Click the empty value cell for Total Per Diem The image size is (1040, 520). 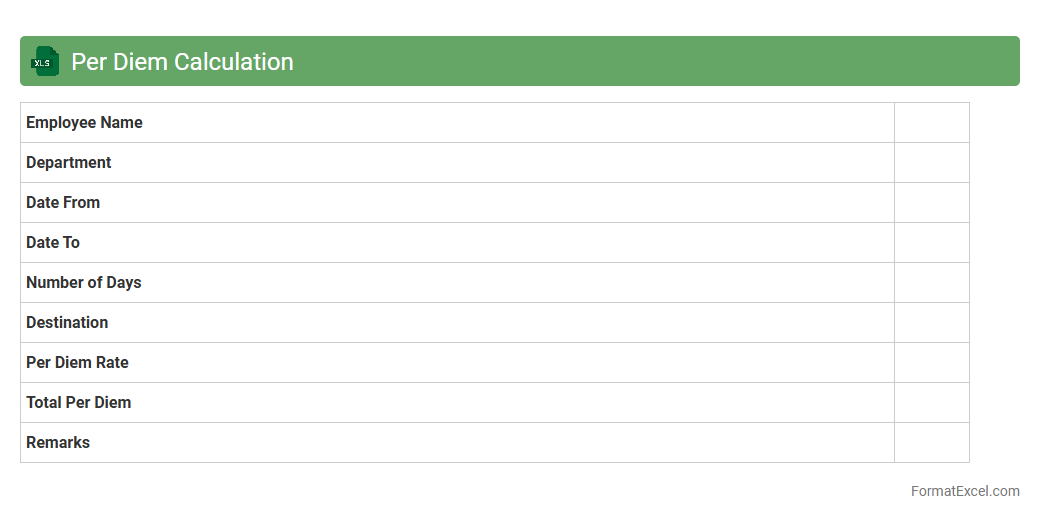[931, 403]
